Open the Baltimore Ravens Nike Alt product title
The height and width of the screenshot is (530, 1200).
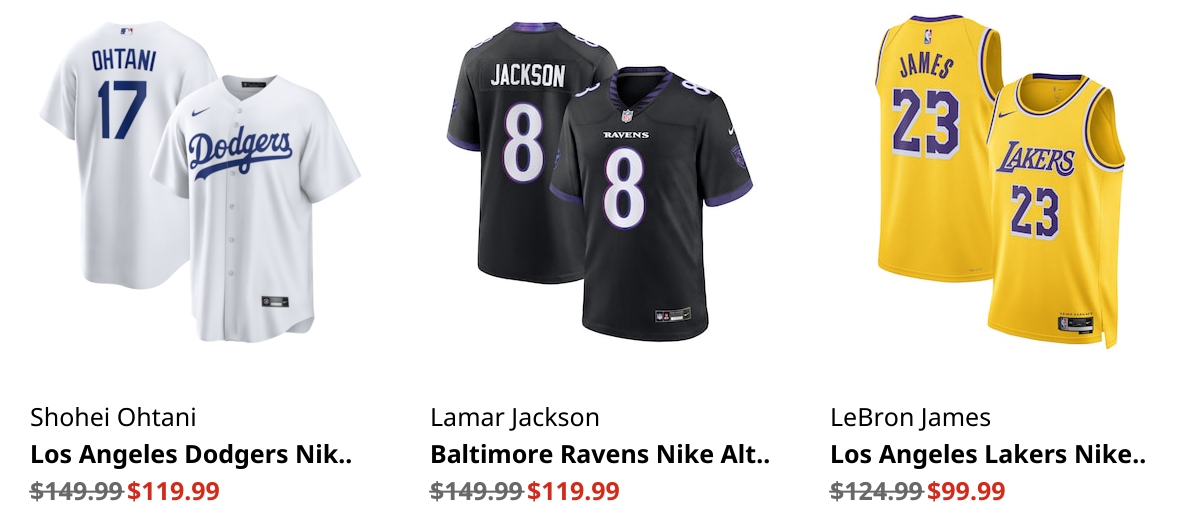[x=600, y=455]
